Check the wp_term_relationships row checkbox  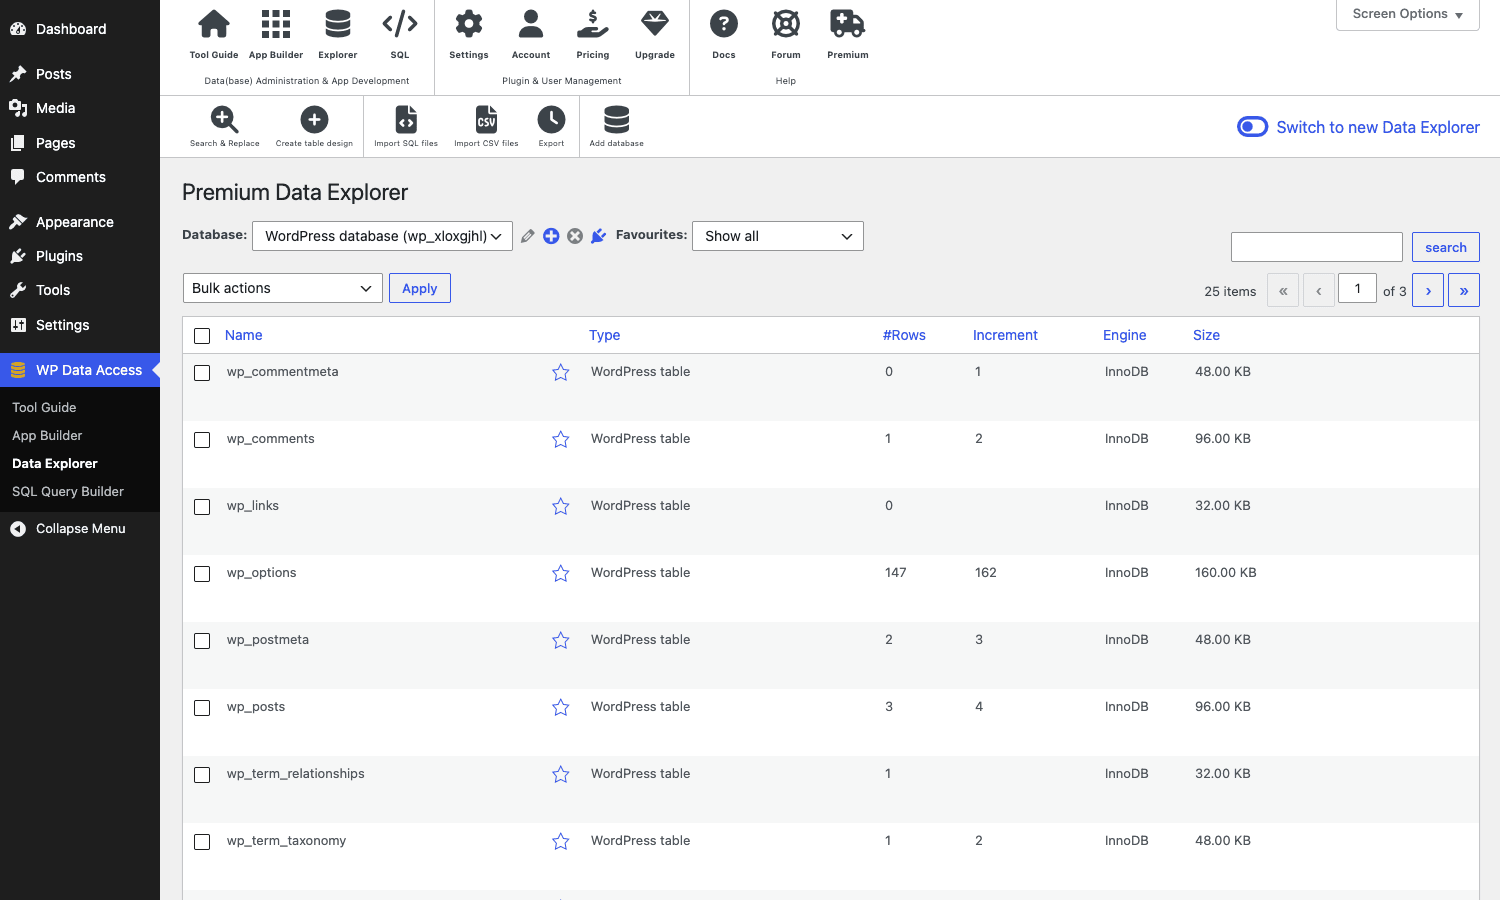click(x=202, y=775)
